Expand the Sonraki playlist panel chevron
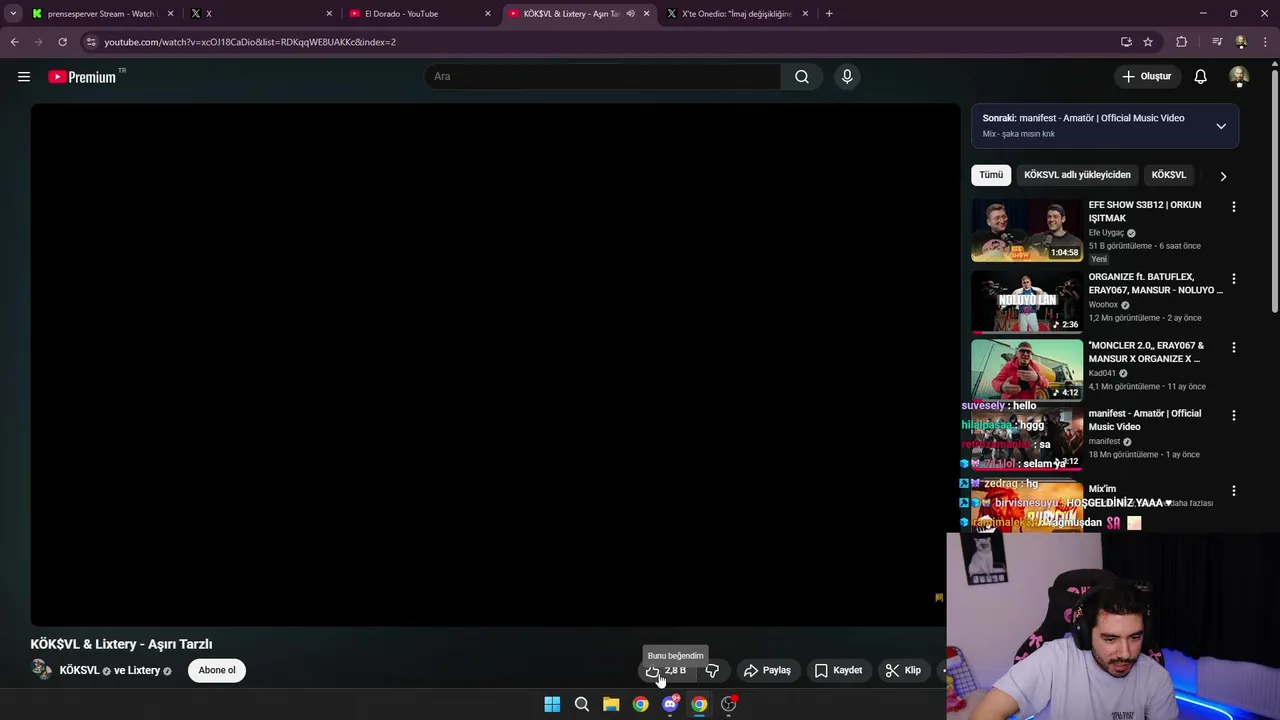This screenshot has height=720, width=1280. coord(1221,126)
